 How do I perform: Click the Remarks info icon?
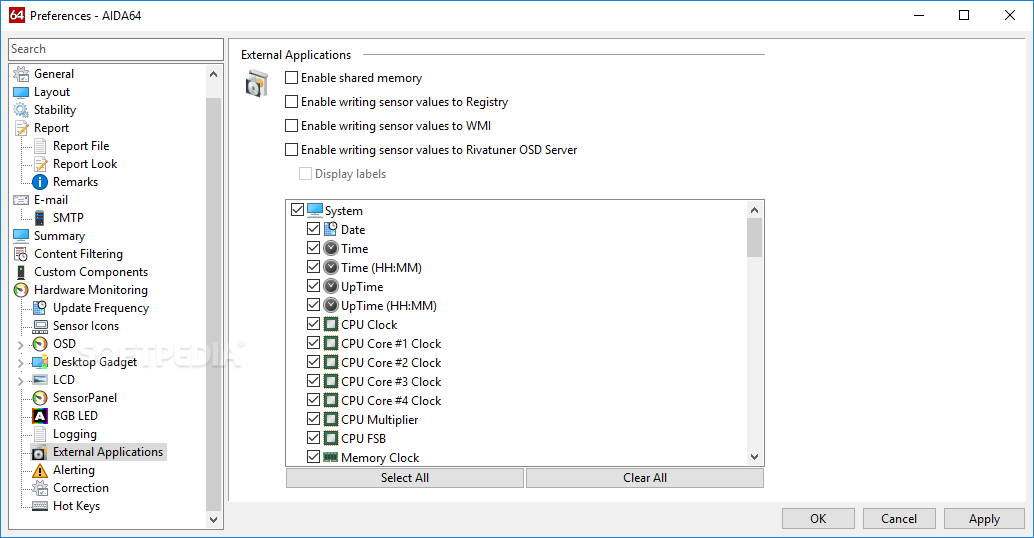pos(40,182)
